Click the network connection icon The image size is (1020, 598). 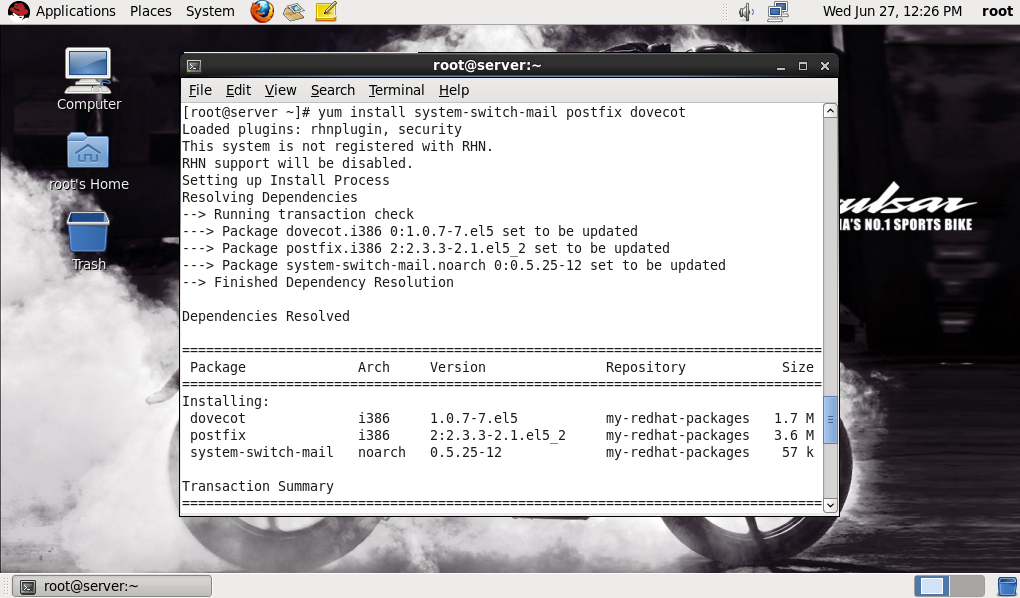[x=778, y=11]
